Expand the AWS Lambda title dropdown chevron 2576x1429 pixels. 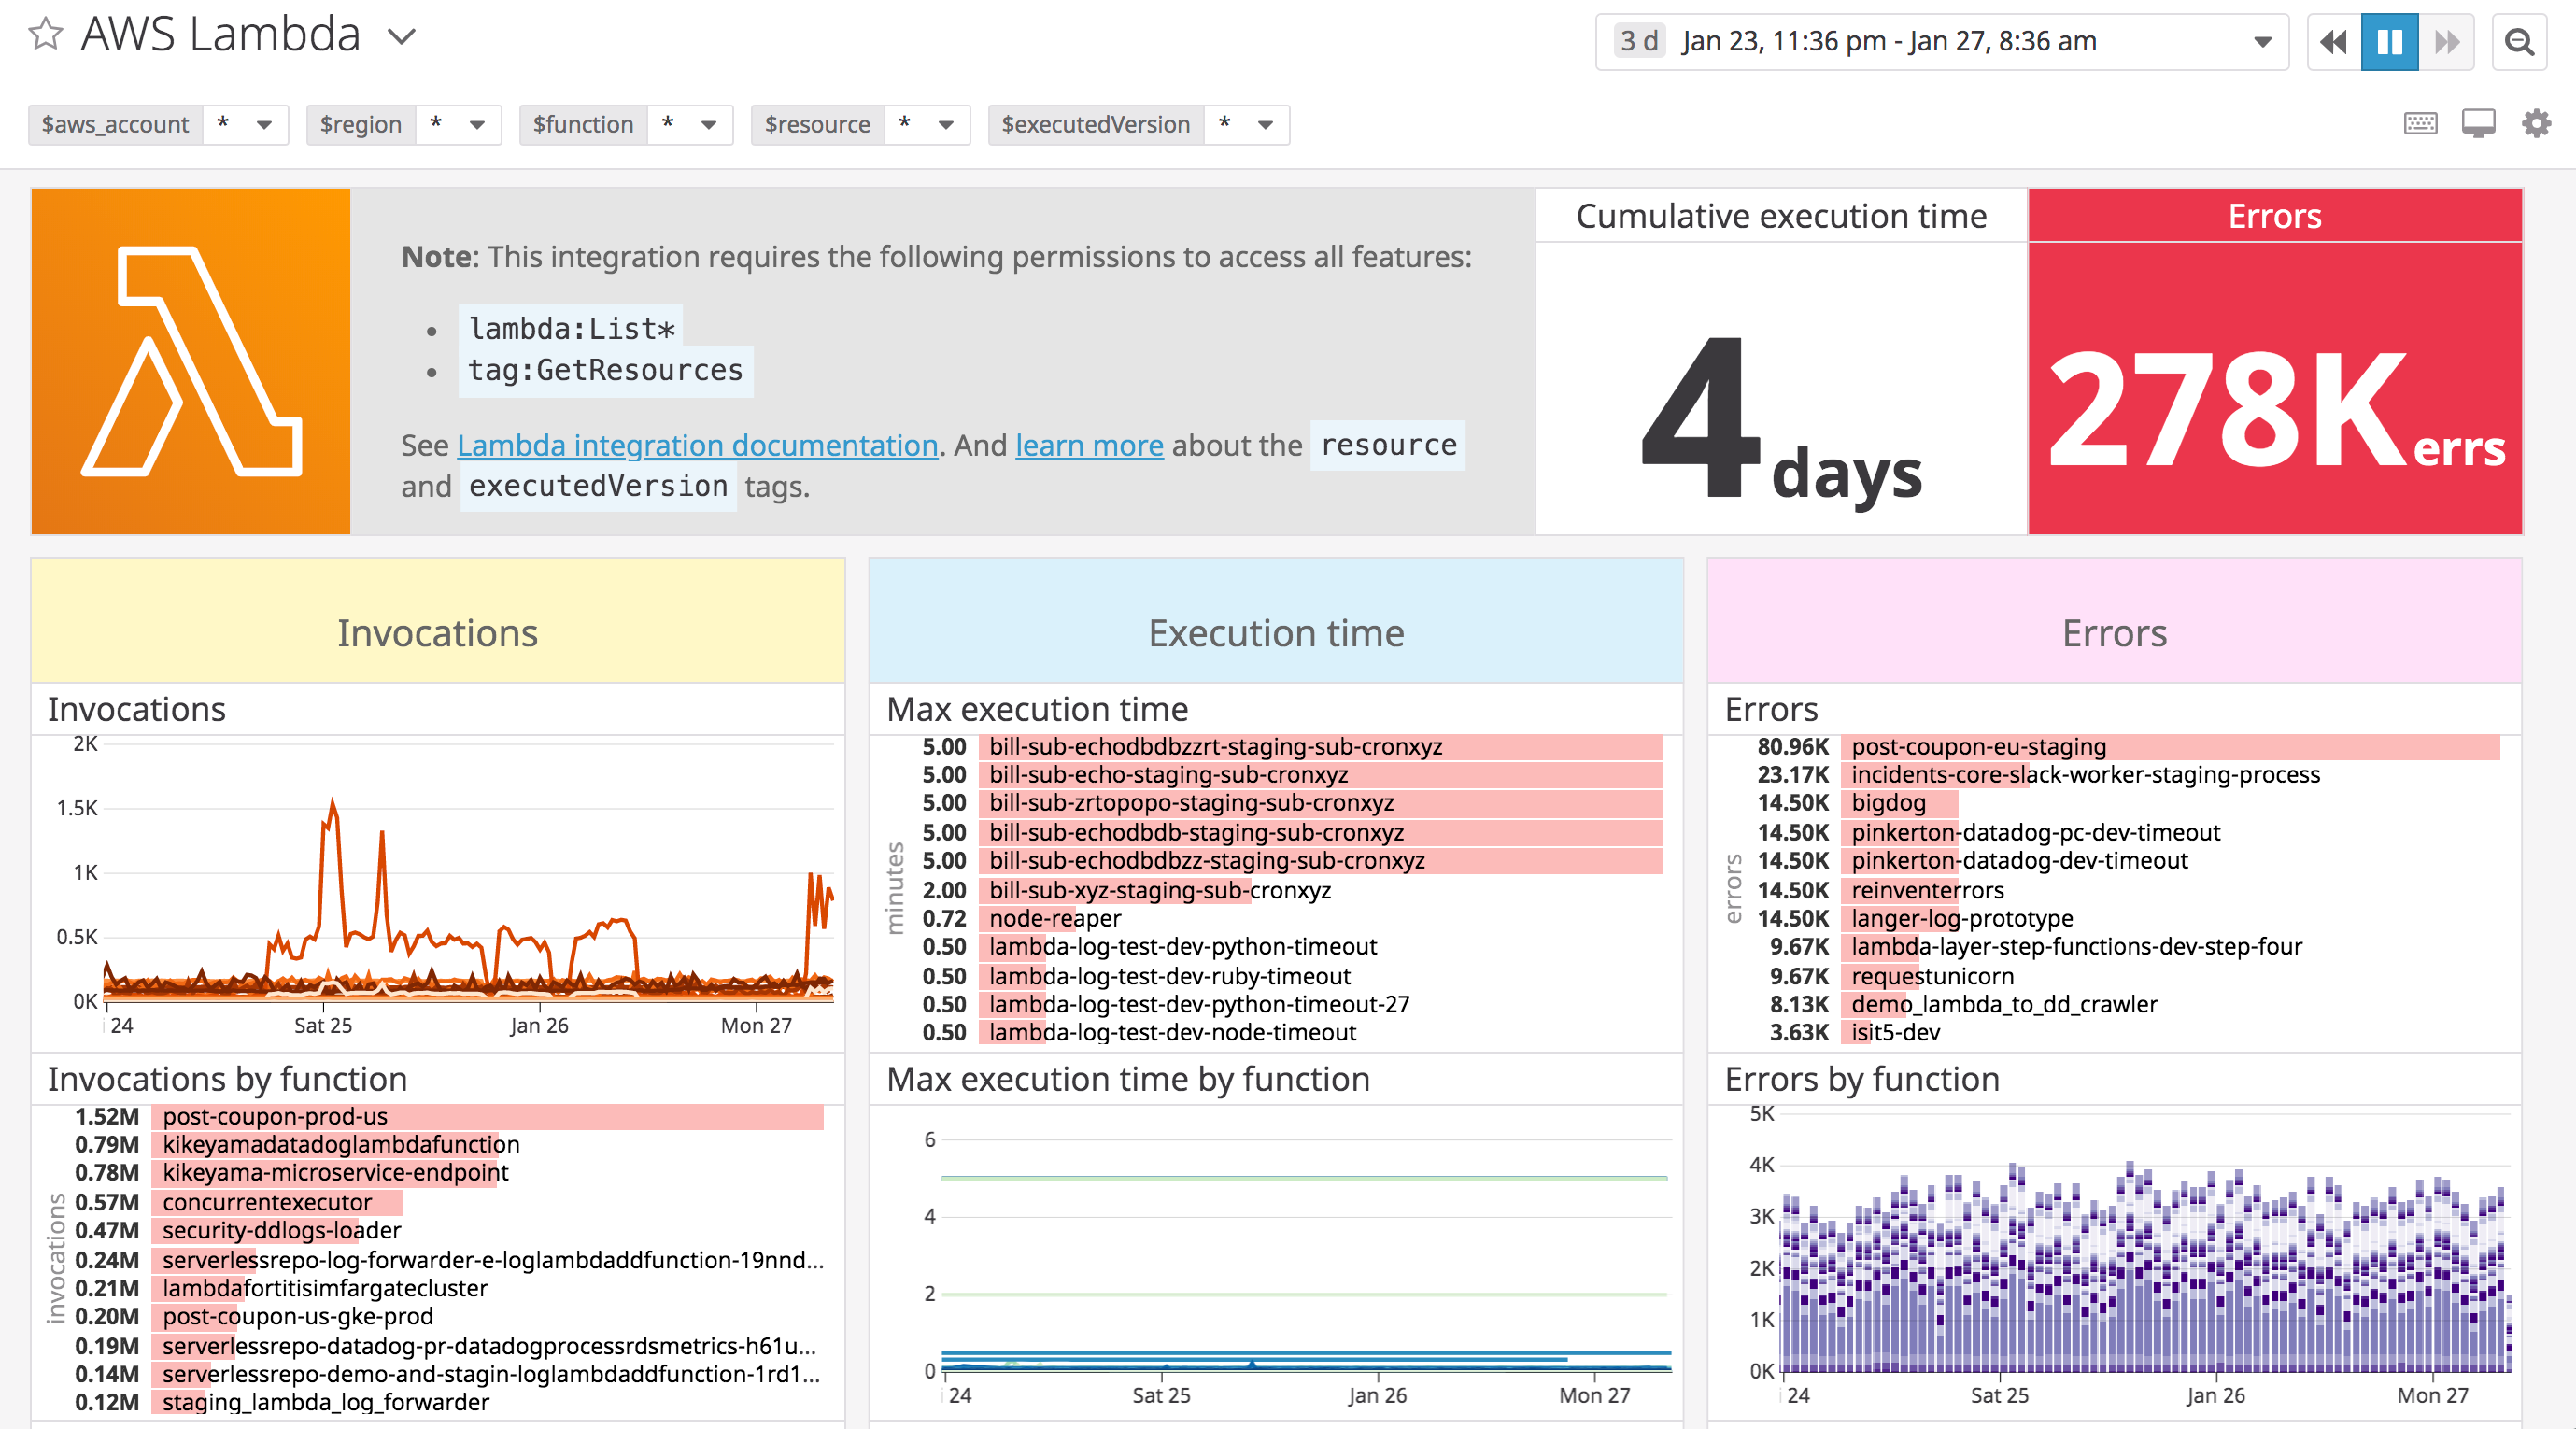[x=400, y=36]
